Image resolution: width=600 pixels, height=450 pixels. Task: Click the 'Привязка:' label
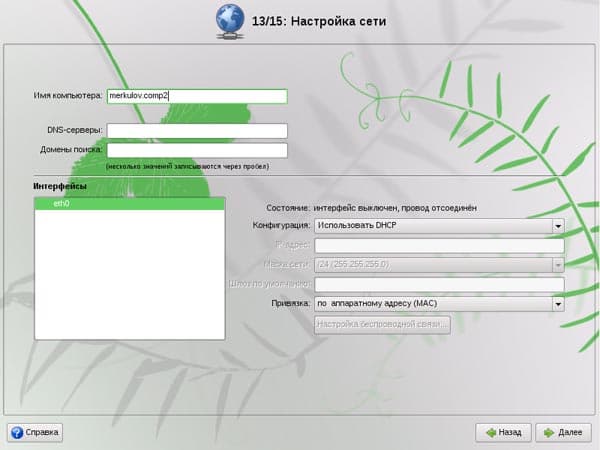[x=291, y=303]
